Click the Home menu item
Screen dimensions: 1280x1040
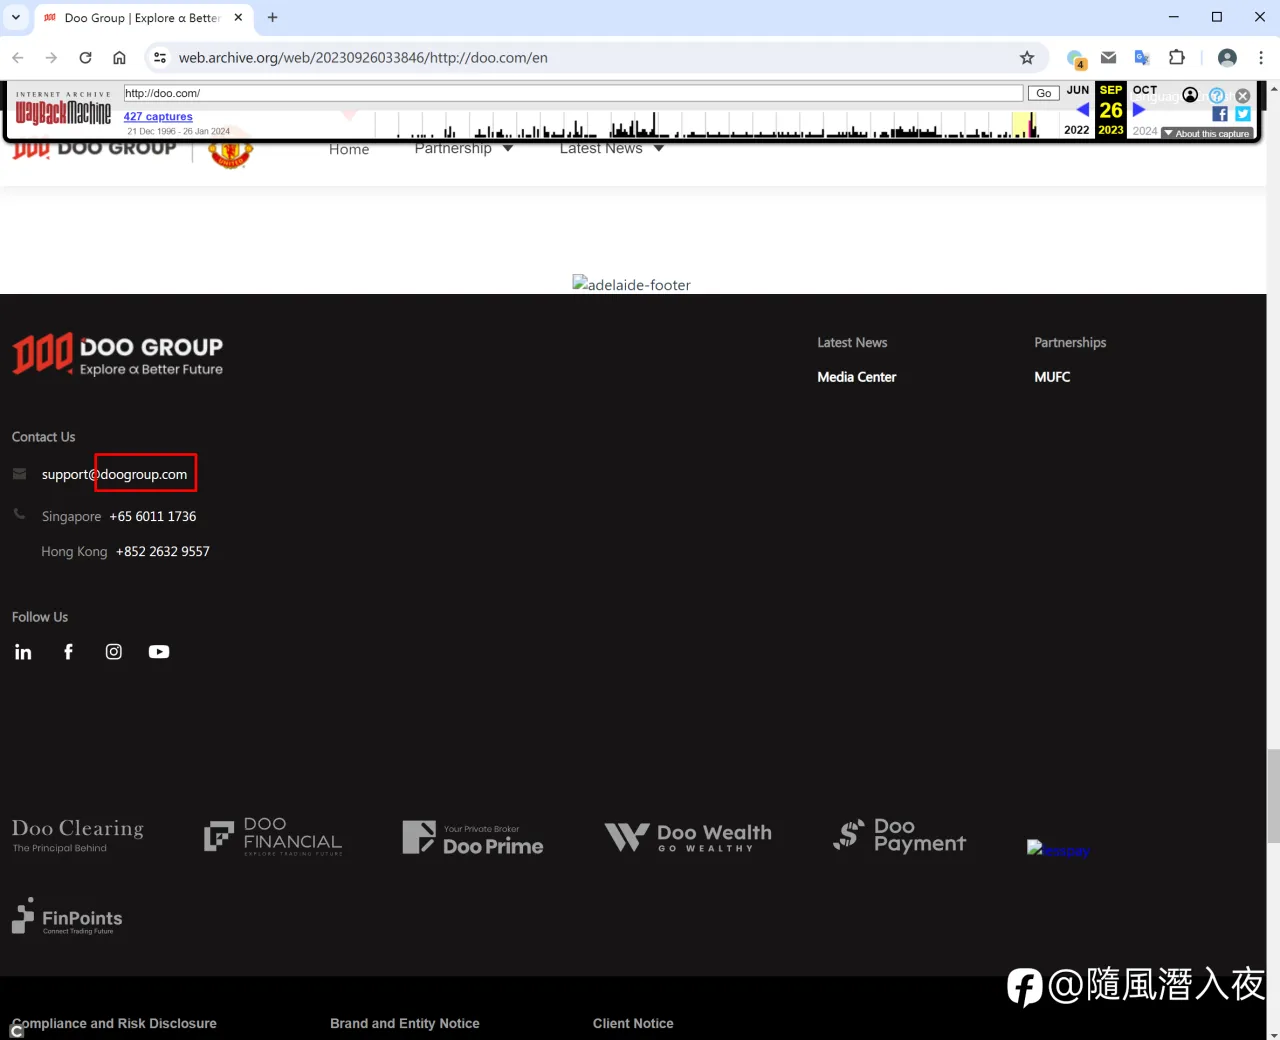pyautogui.click(x=349, y=149)
